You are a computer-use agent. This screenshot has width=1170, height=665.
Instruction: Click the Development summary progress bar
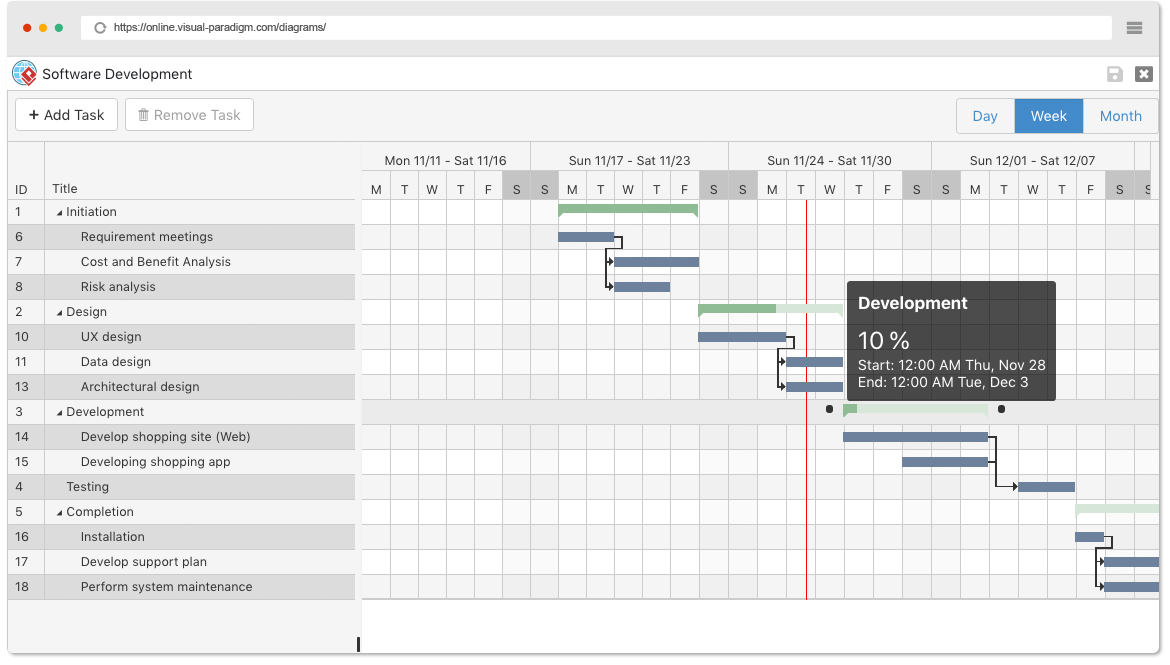click(x=915, y=409)
